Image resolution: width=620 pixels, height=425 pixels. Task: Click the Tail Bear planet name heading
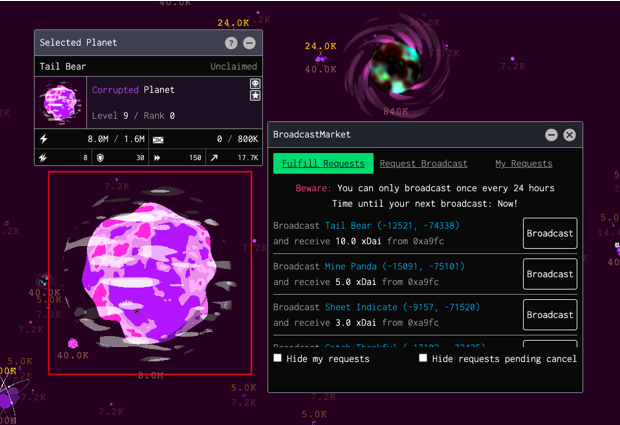(63, 66)
